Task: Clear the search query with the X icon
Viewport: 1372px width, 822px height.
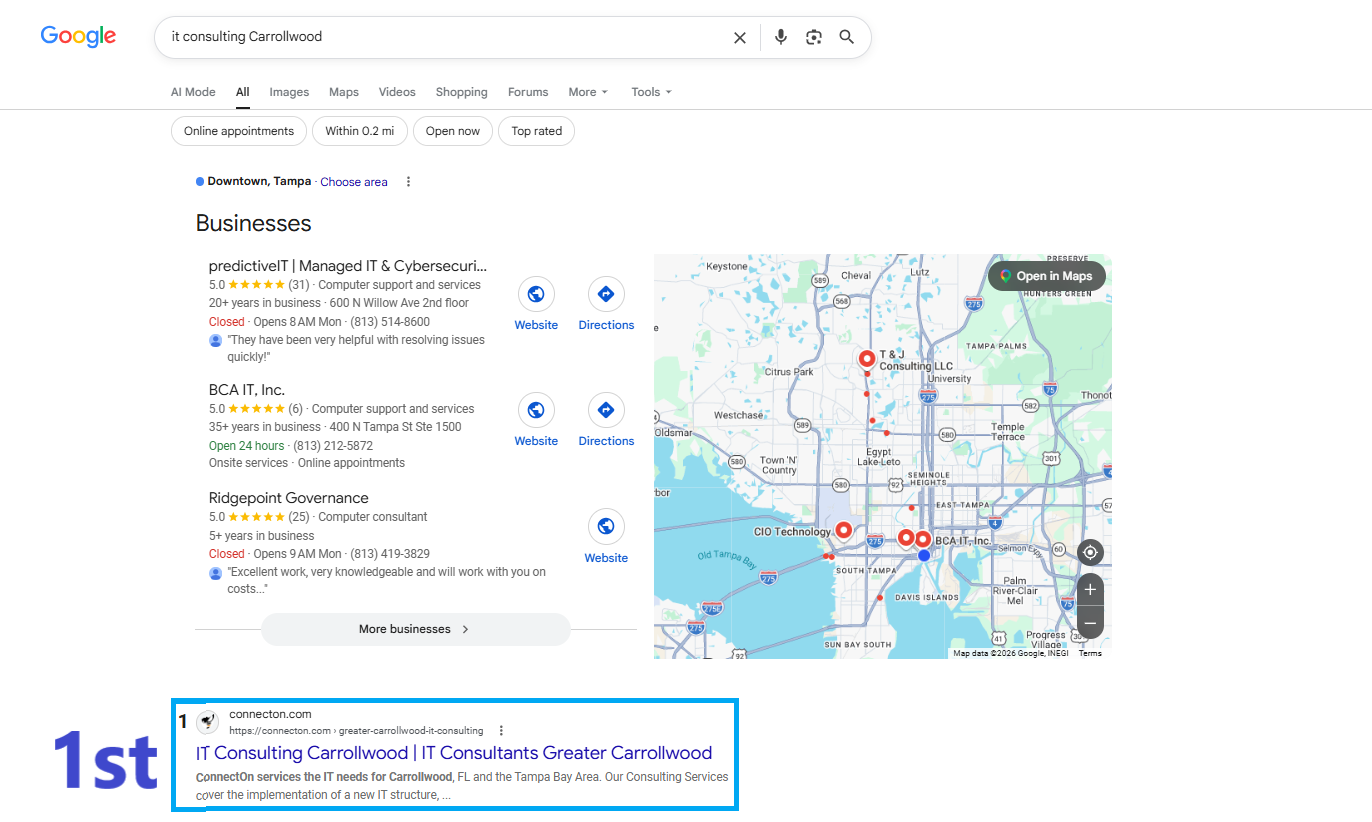Action: pos(740,37)
